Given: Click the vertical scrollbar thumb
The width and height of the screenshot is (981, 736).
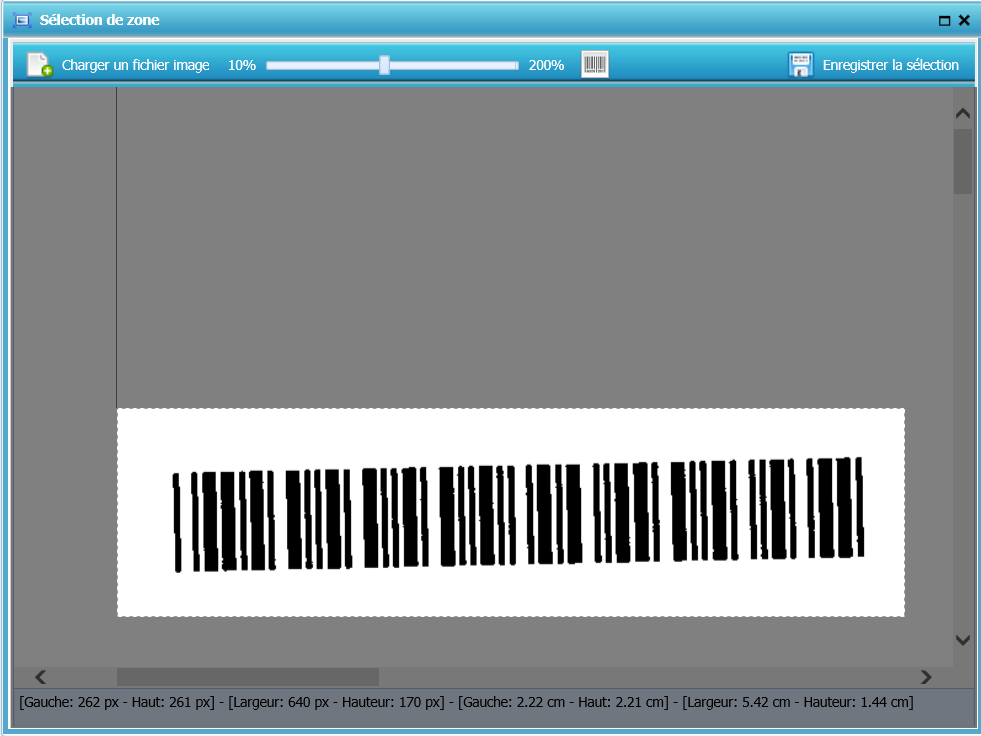Looking at the screenshot, I should tap(962, 160).
